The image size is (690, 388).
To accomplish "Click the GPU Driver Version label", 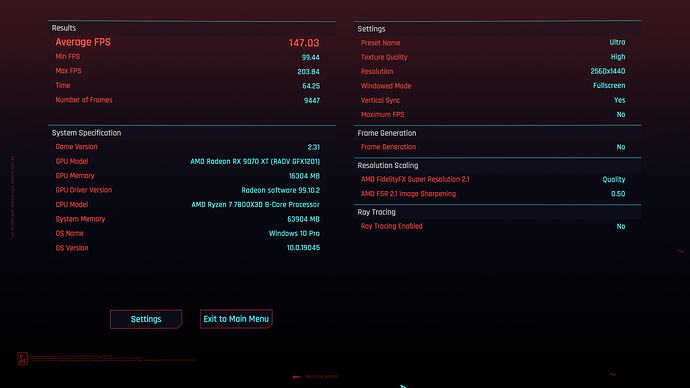I will (x=84, y=190).
